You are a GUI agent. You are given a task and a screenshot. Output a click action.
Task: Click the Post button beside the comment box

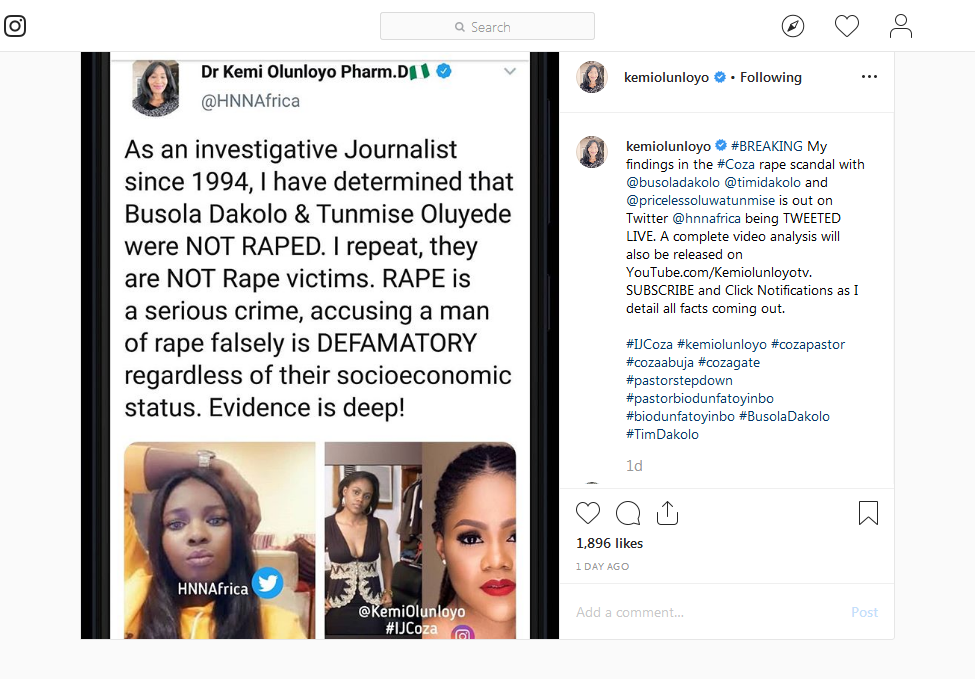[x=864, y=611]
